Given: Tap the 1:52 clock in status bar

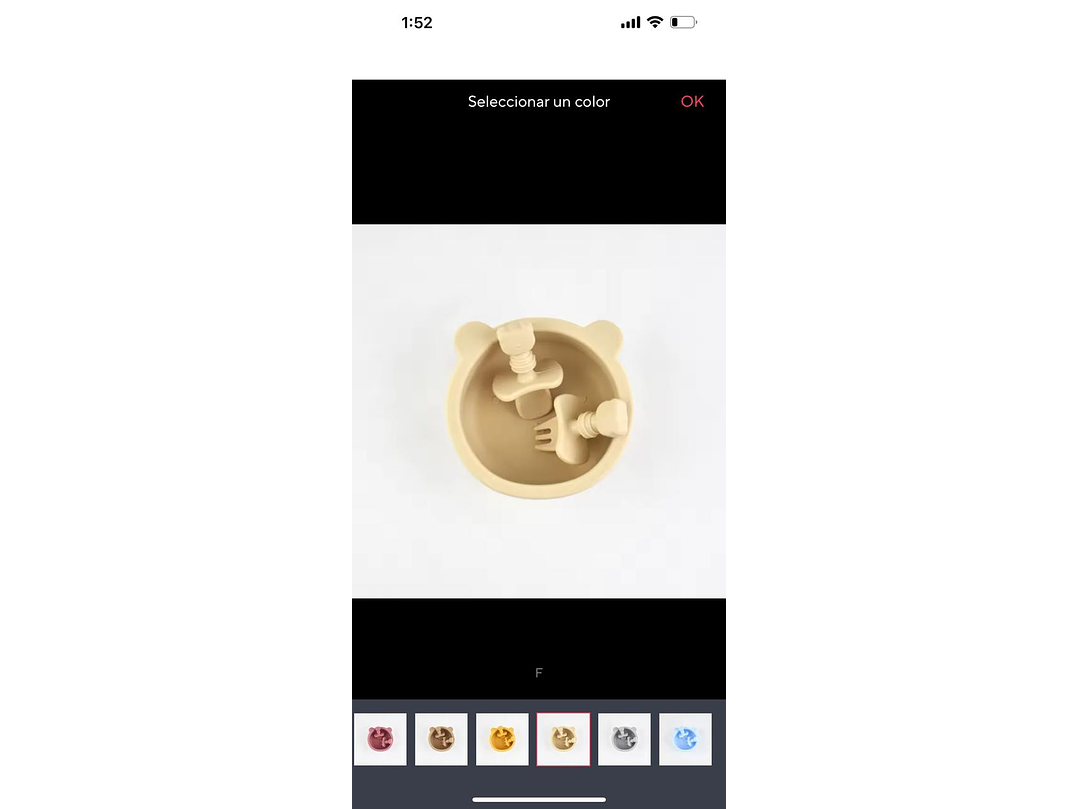Looking at the screenshot, I should [x=417, y=23].
